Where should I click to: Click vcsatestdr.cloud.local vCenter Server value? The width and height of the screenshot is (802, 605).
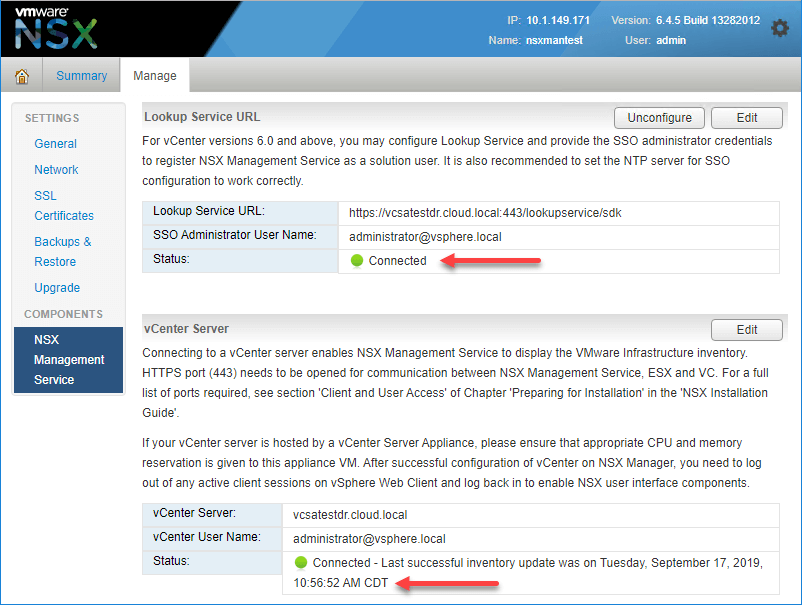[x=350, y=515]
